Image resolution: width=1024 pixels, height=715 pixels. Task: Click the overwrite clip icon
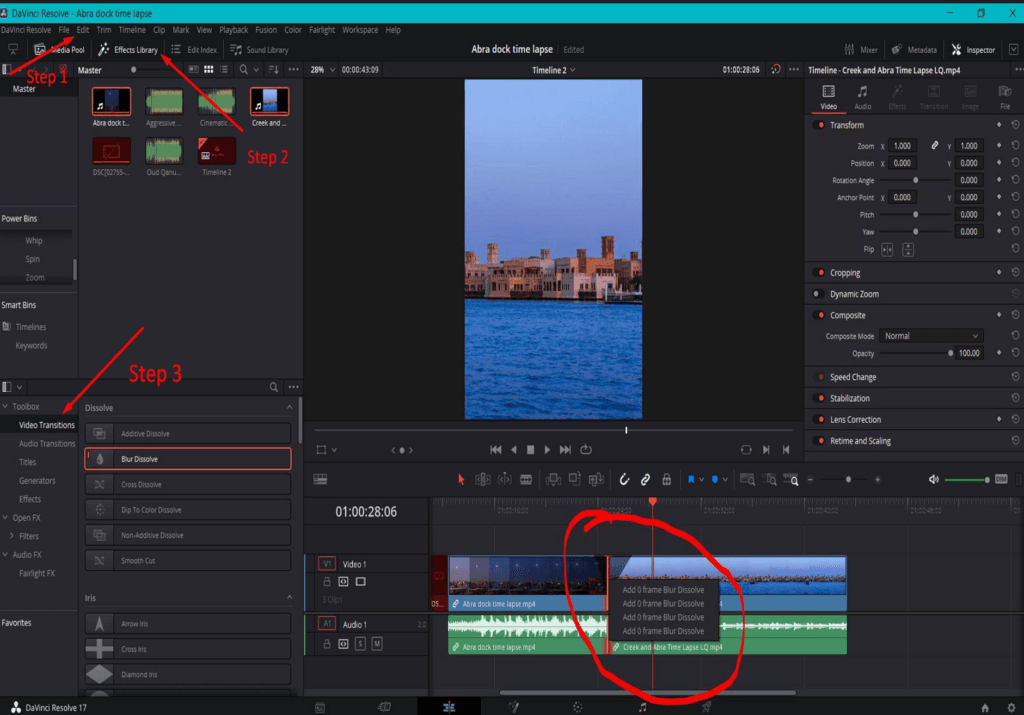[x=575, y=480]
